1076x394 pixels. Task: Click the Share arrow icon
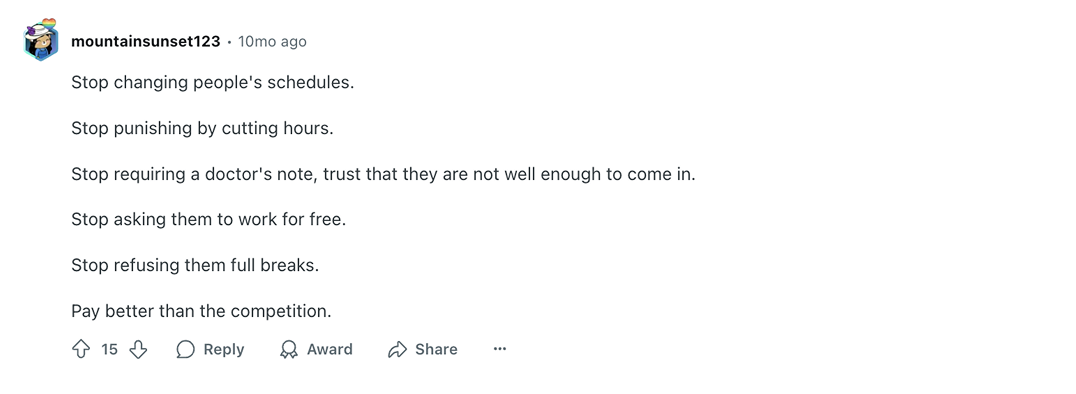397,349
